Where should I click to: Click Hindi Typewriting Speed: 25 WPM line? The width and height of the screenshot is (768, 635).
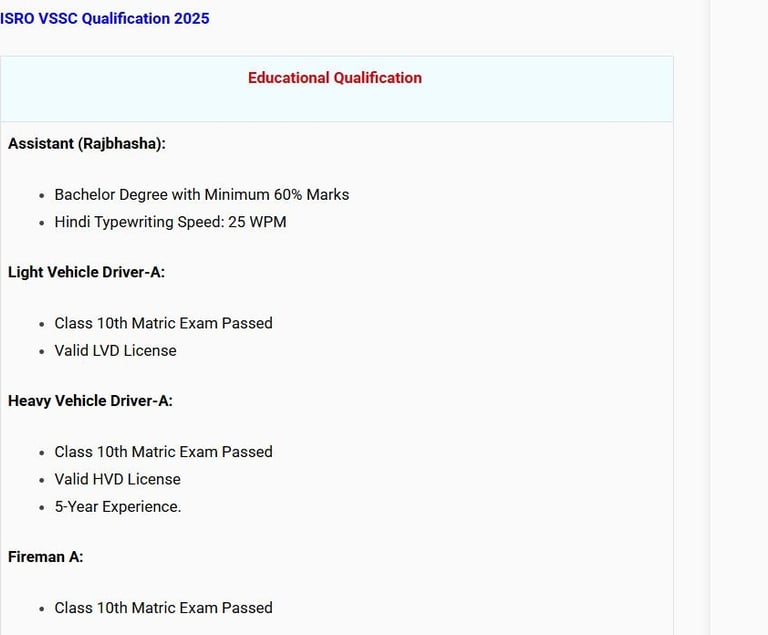coord(170,222)
